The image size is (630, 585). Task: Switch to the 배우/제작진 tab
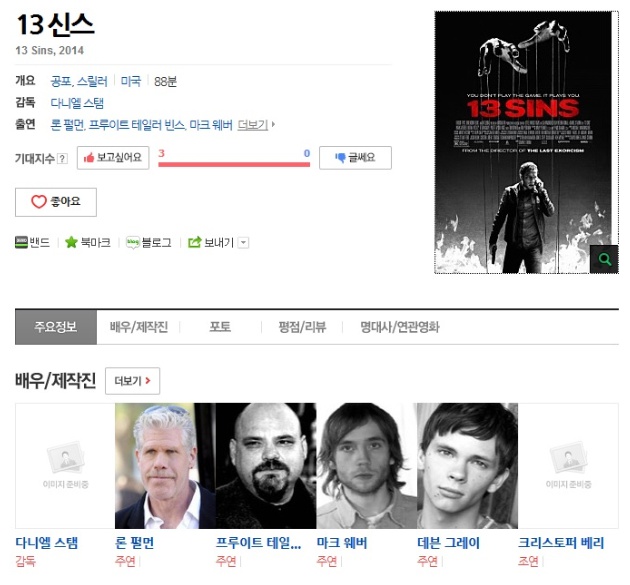coord(139,327)
